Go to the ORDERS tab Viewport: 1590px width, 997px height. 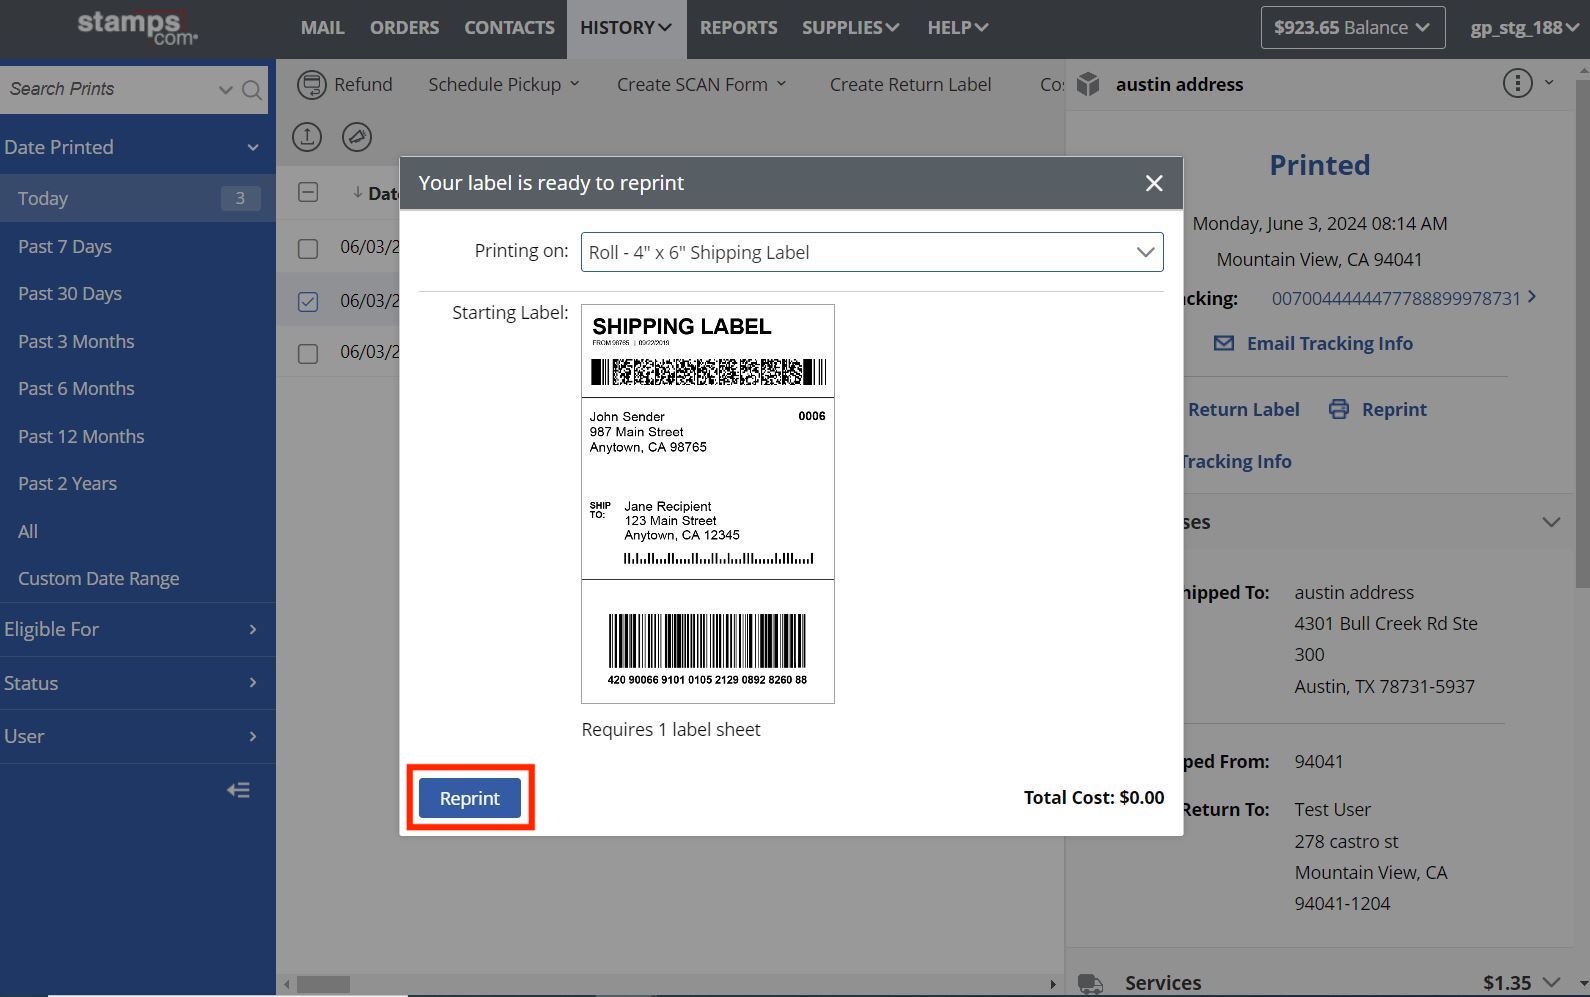[x=404, y=28]
